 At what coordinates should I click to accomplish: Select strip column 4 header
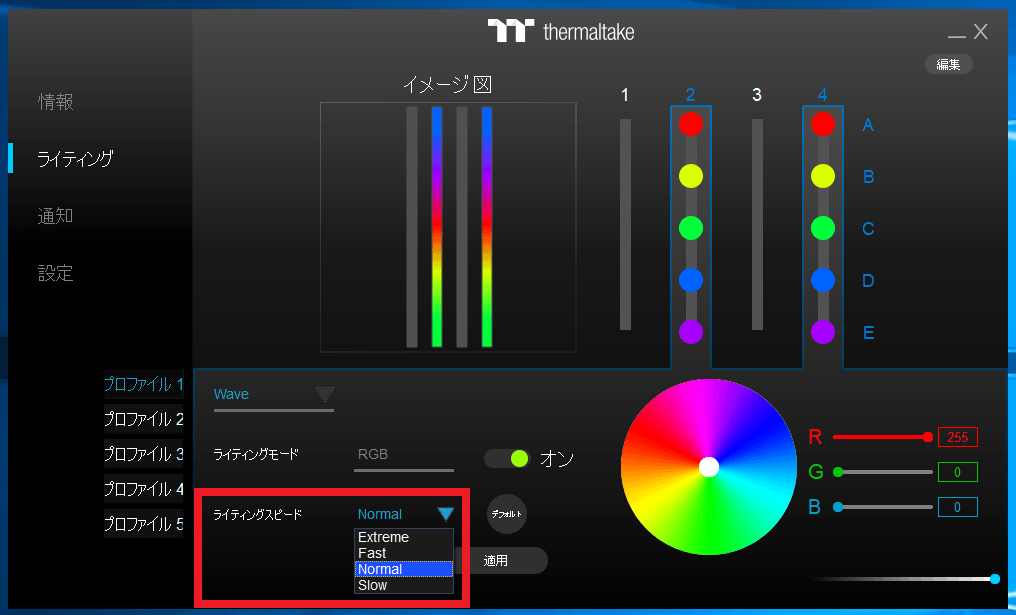click(x=823, y=95)
